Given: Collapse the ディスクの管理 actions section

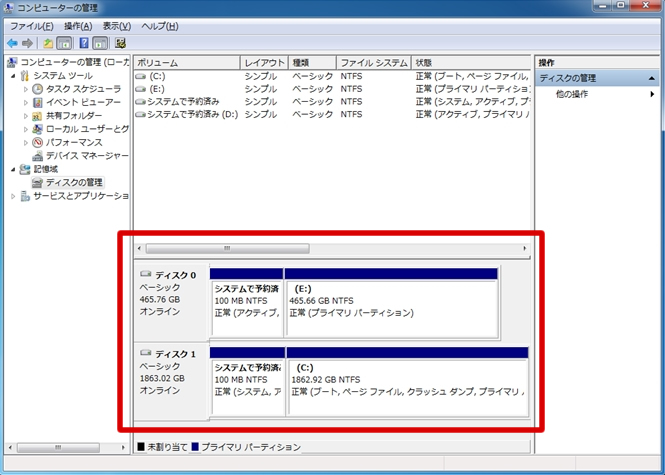Looking at the screenshot, I should (x=651, y=78).
